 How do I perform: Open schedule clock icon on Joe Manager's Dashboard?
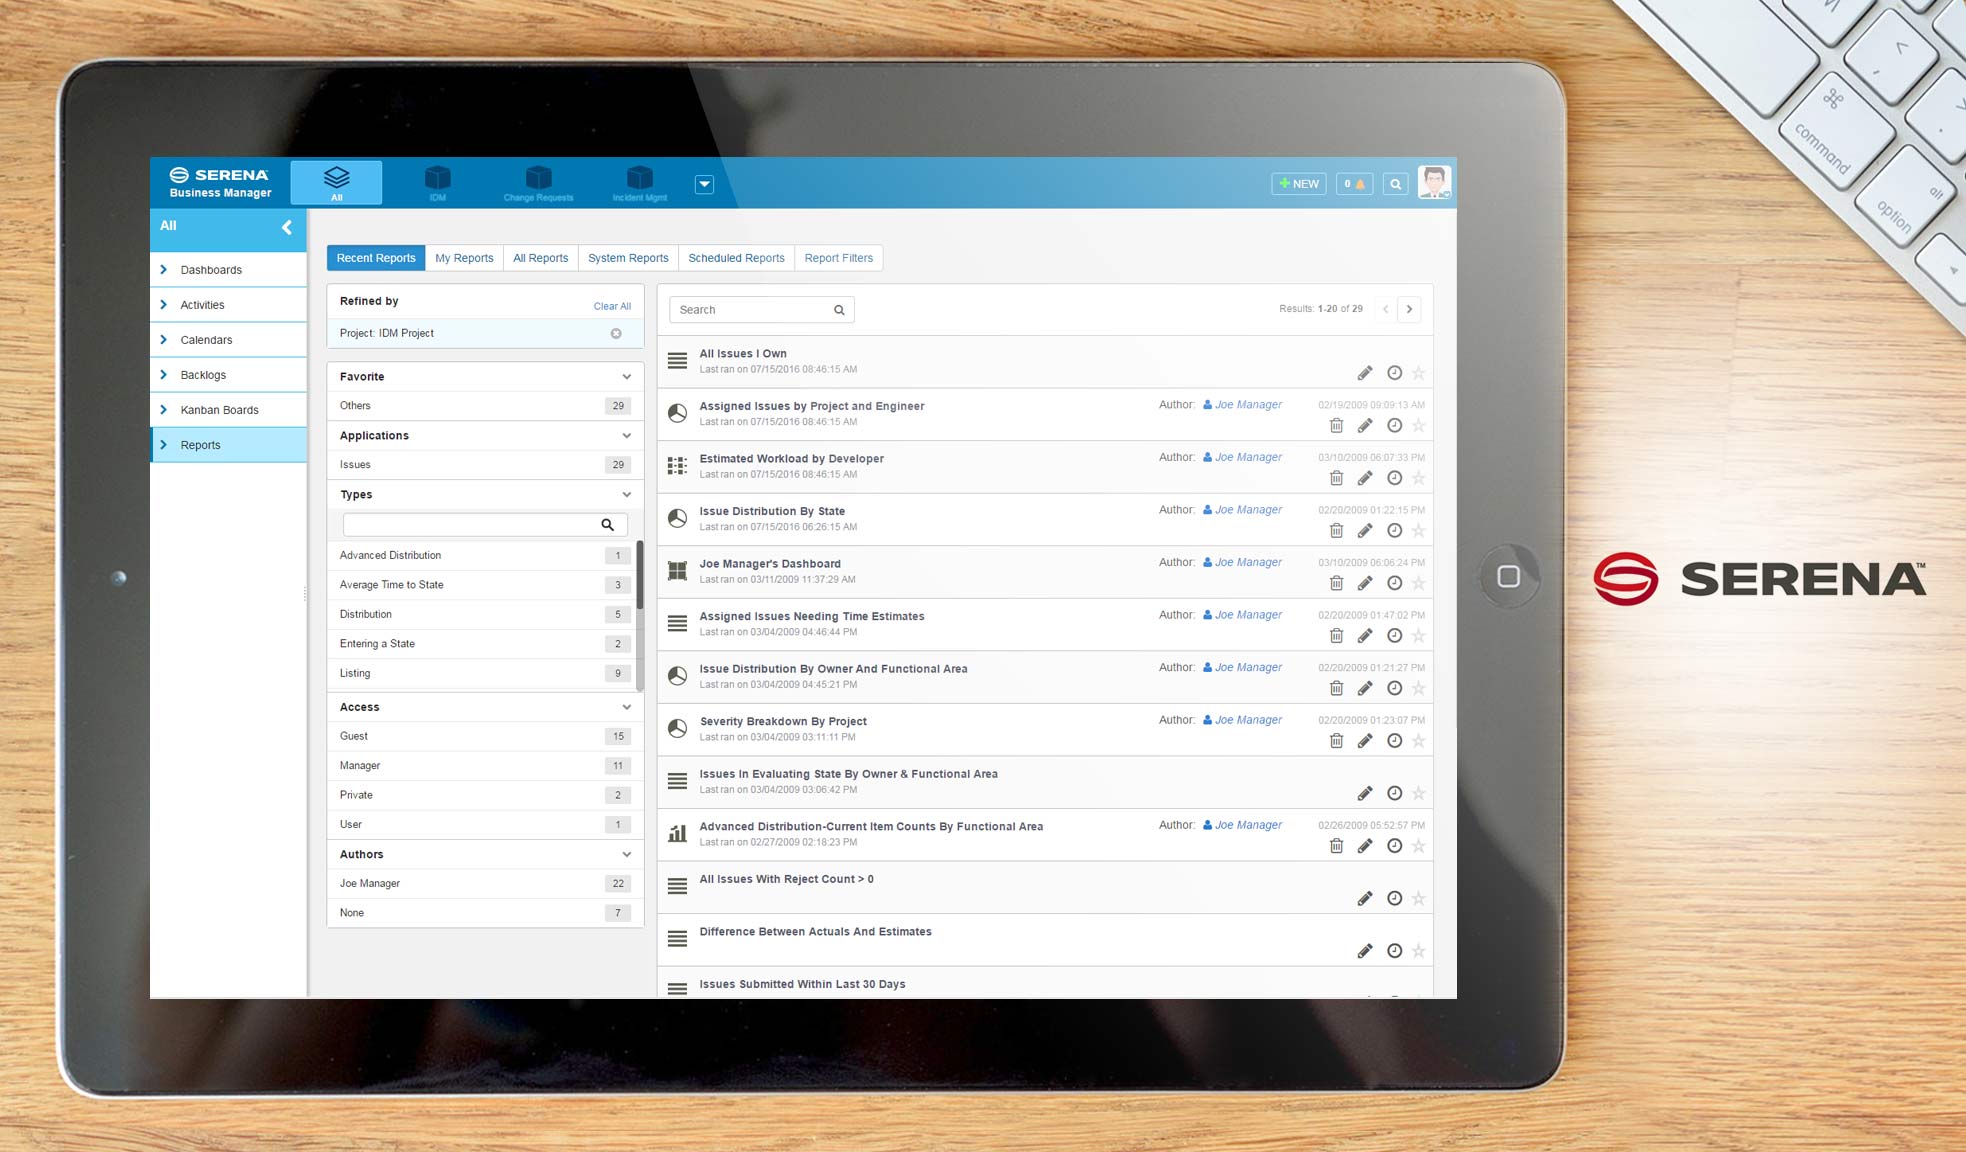tap(1395, 583)
